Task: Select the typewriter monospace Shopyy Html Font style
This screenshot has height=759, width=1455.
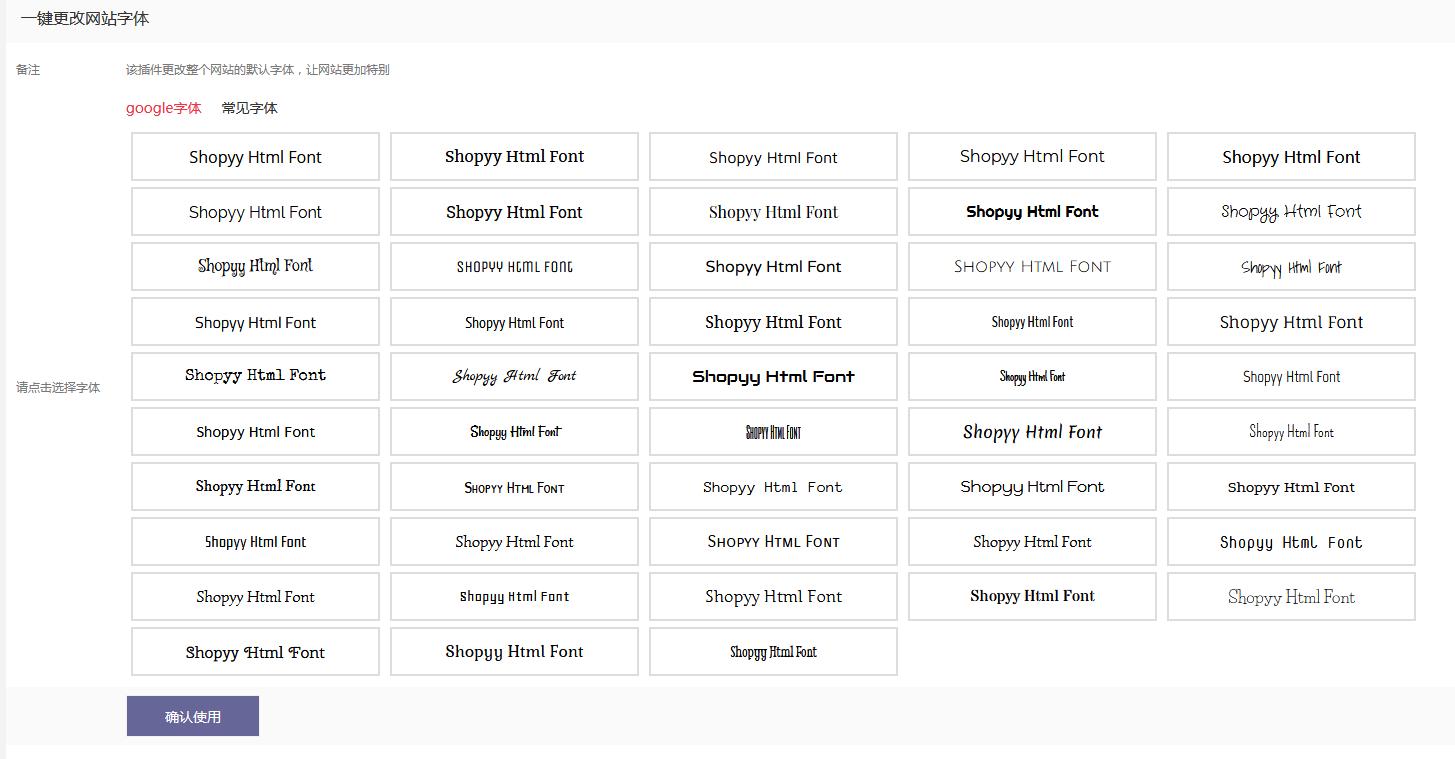Action: tap(254, 376)
